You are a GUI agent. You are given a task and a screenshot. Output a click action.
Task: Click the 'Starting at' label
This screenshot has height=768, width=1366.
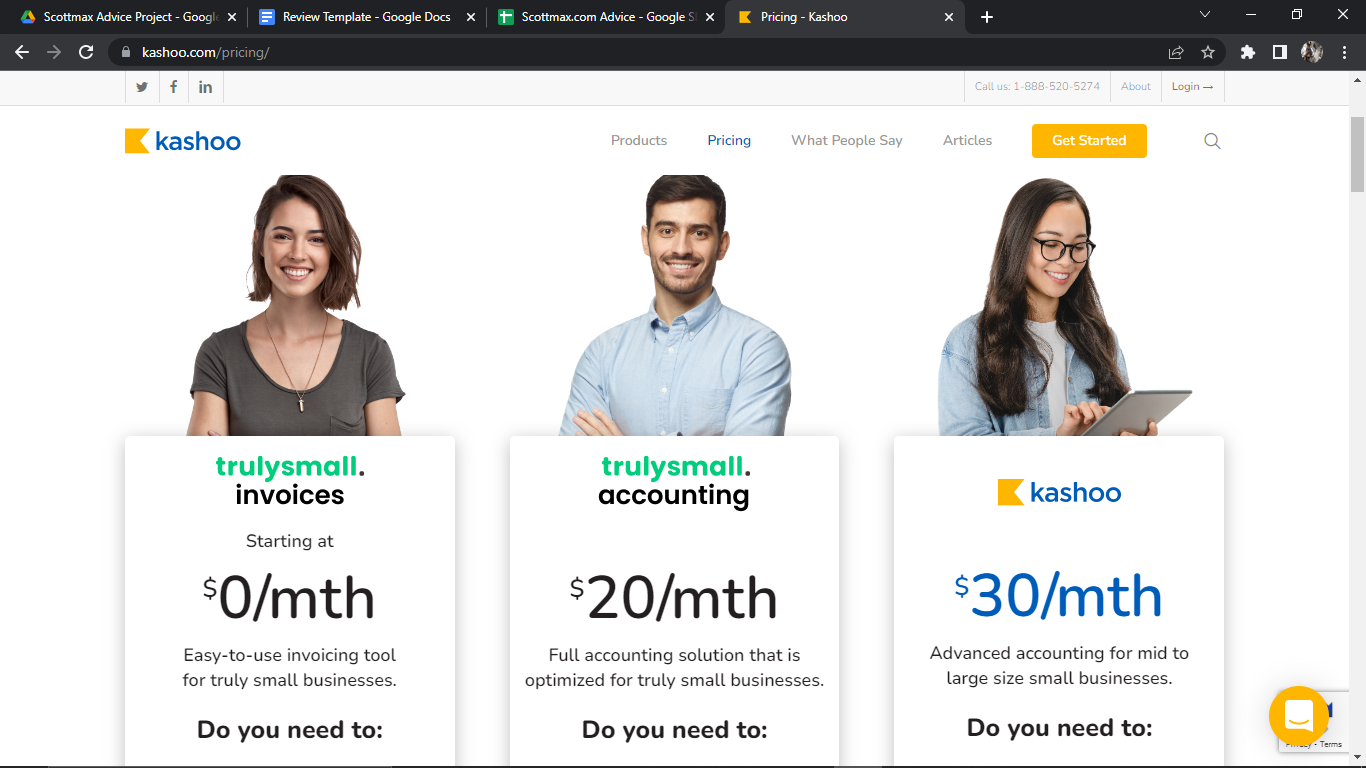coord(290,541)
